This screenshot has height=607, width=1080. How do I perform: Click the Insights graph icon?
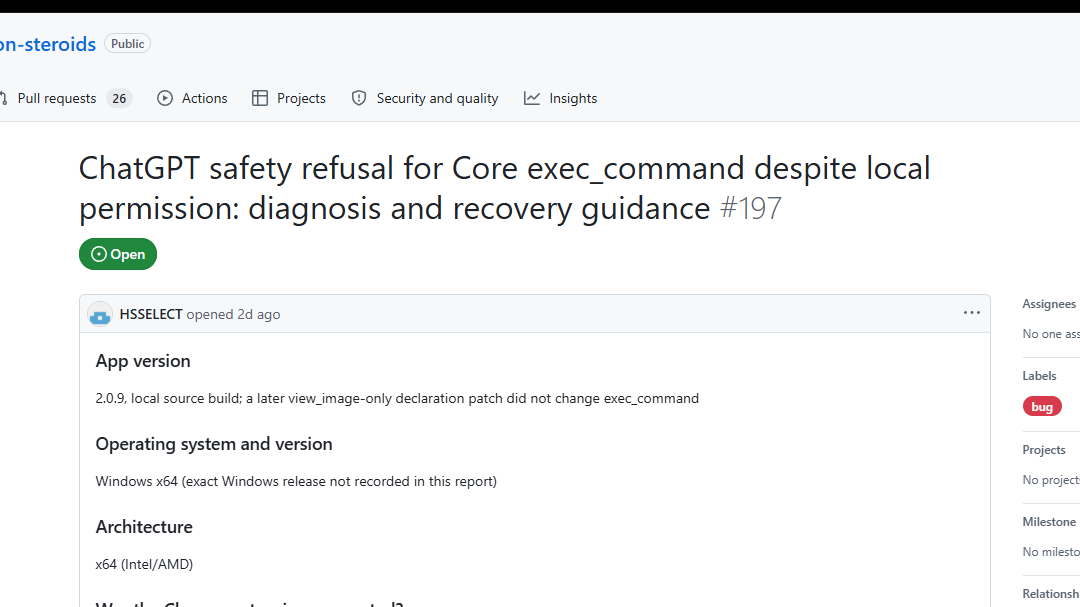[532, 99]
